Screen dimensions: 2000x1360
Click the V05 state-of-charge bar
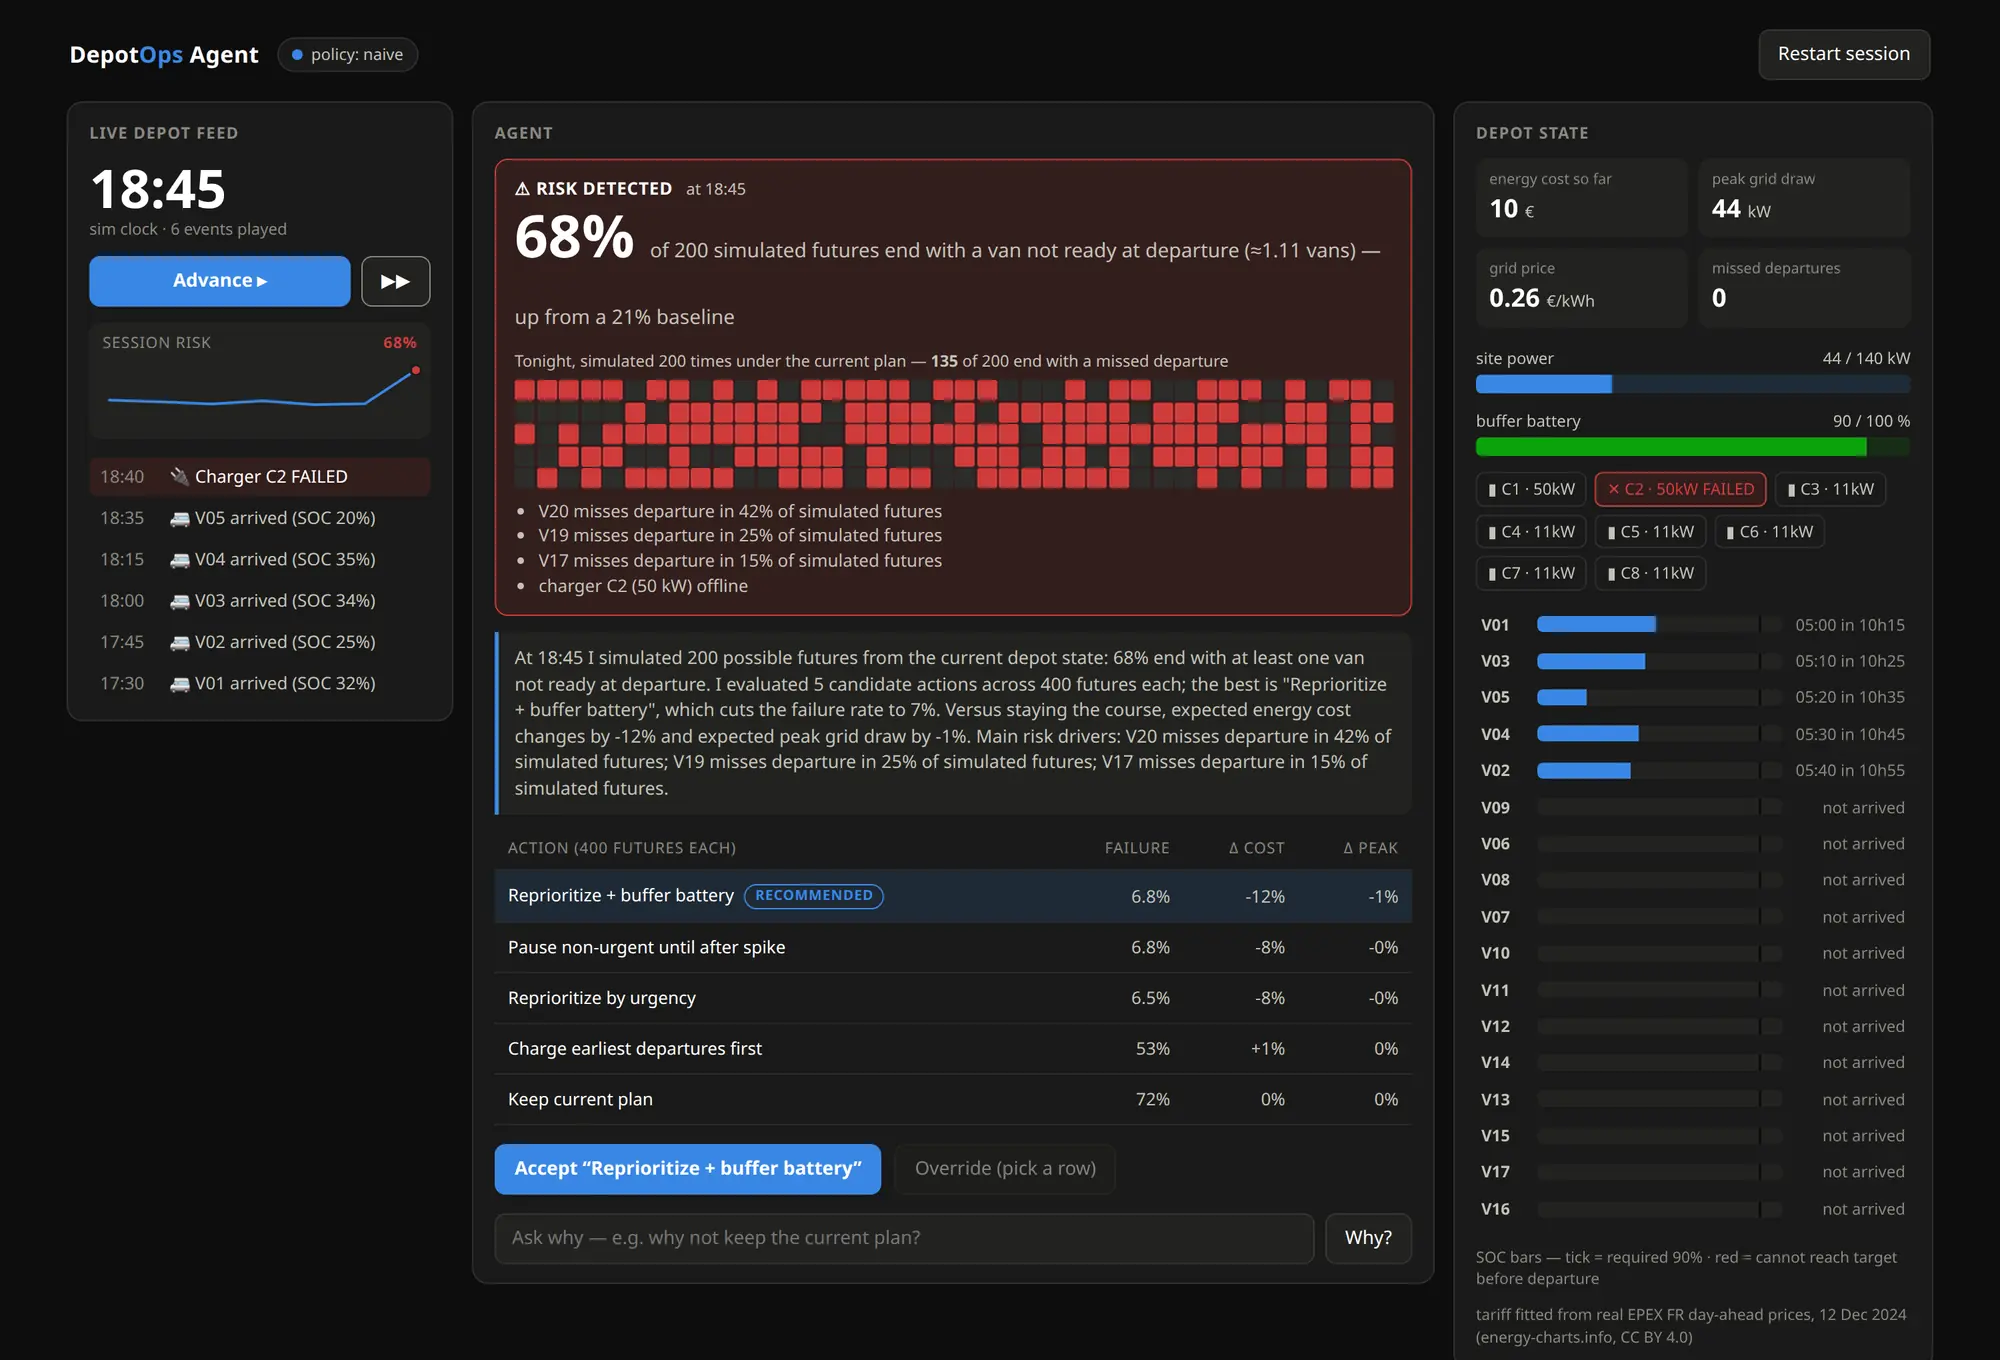tap(1658, 697)
